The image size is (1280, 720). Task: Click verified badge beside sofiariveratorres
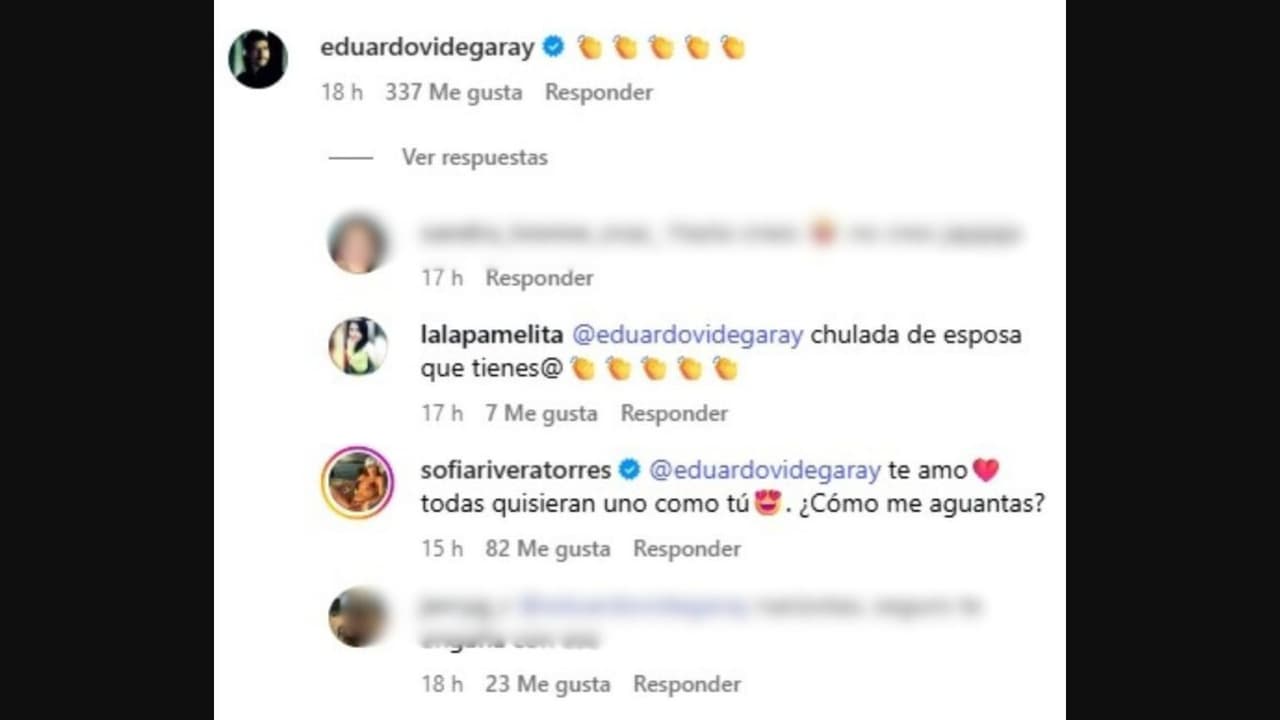tap(629, 469)
